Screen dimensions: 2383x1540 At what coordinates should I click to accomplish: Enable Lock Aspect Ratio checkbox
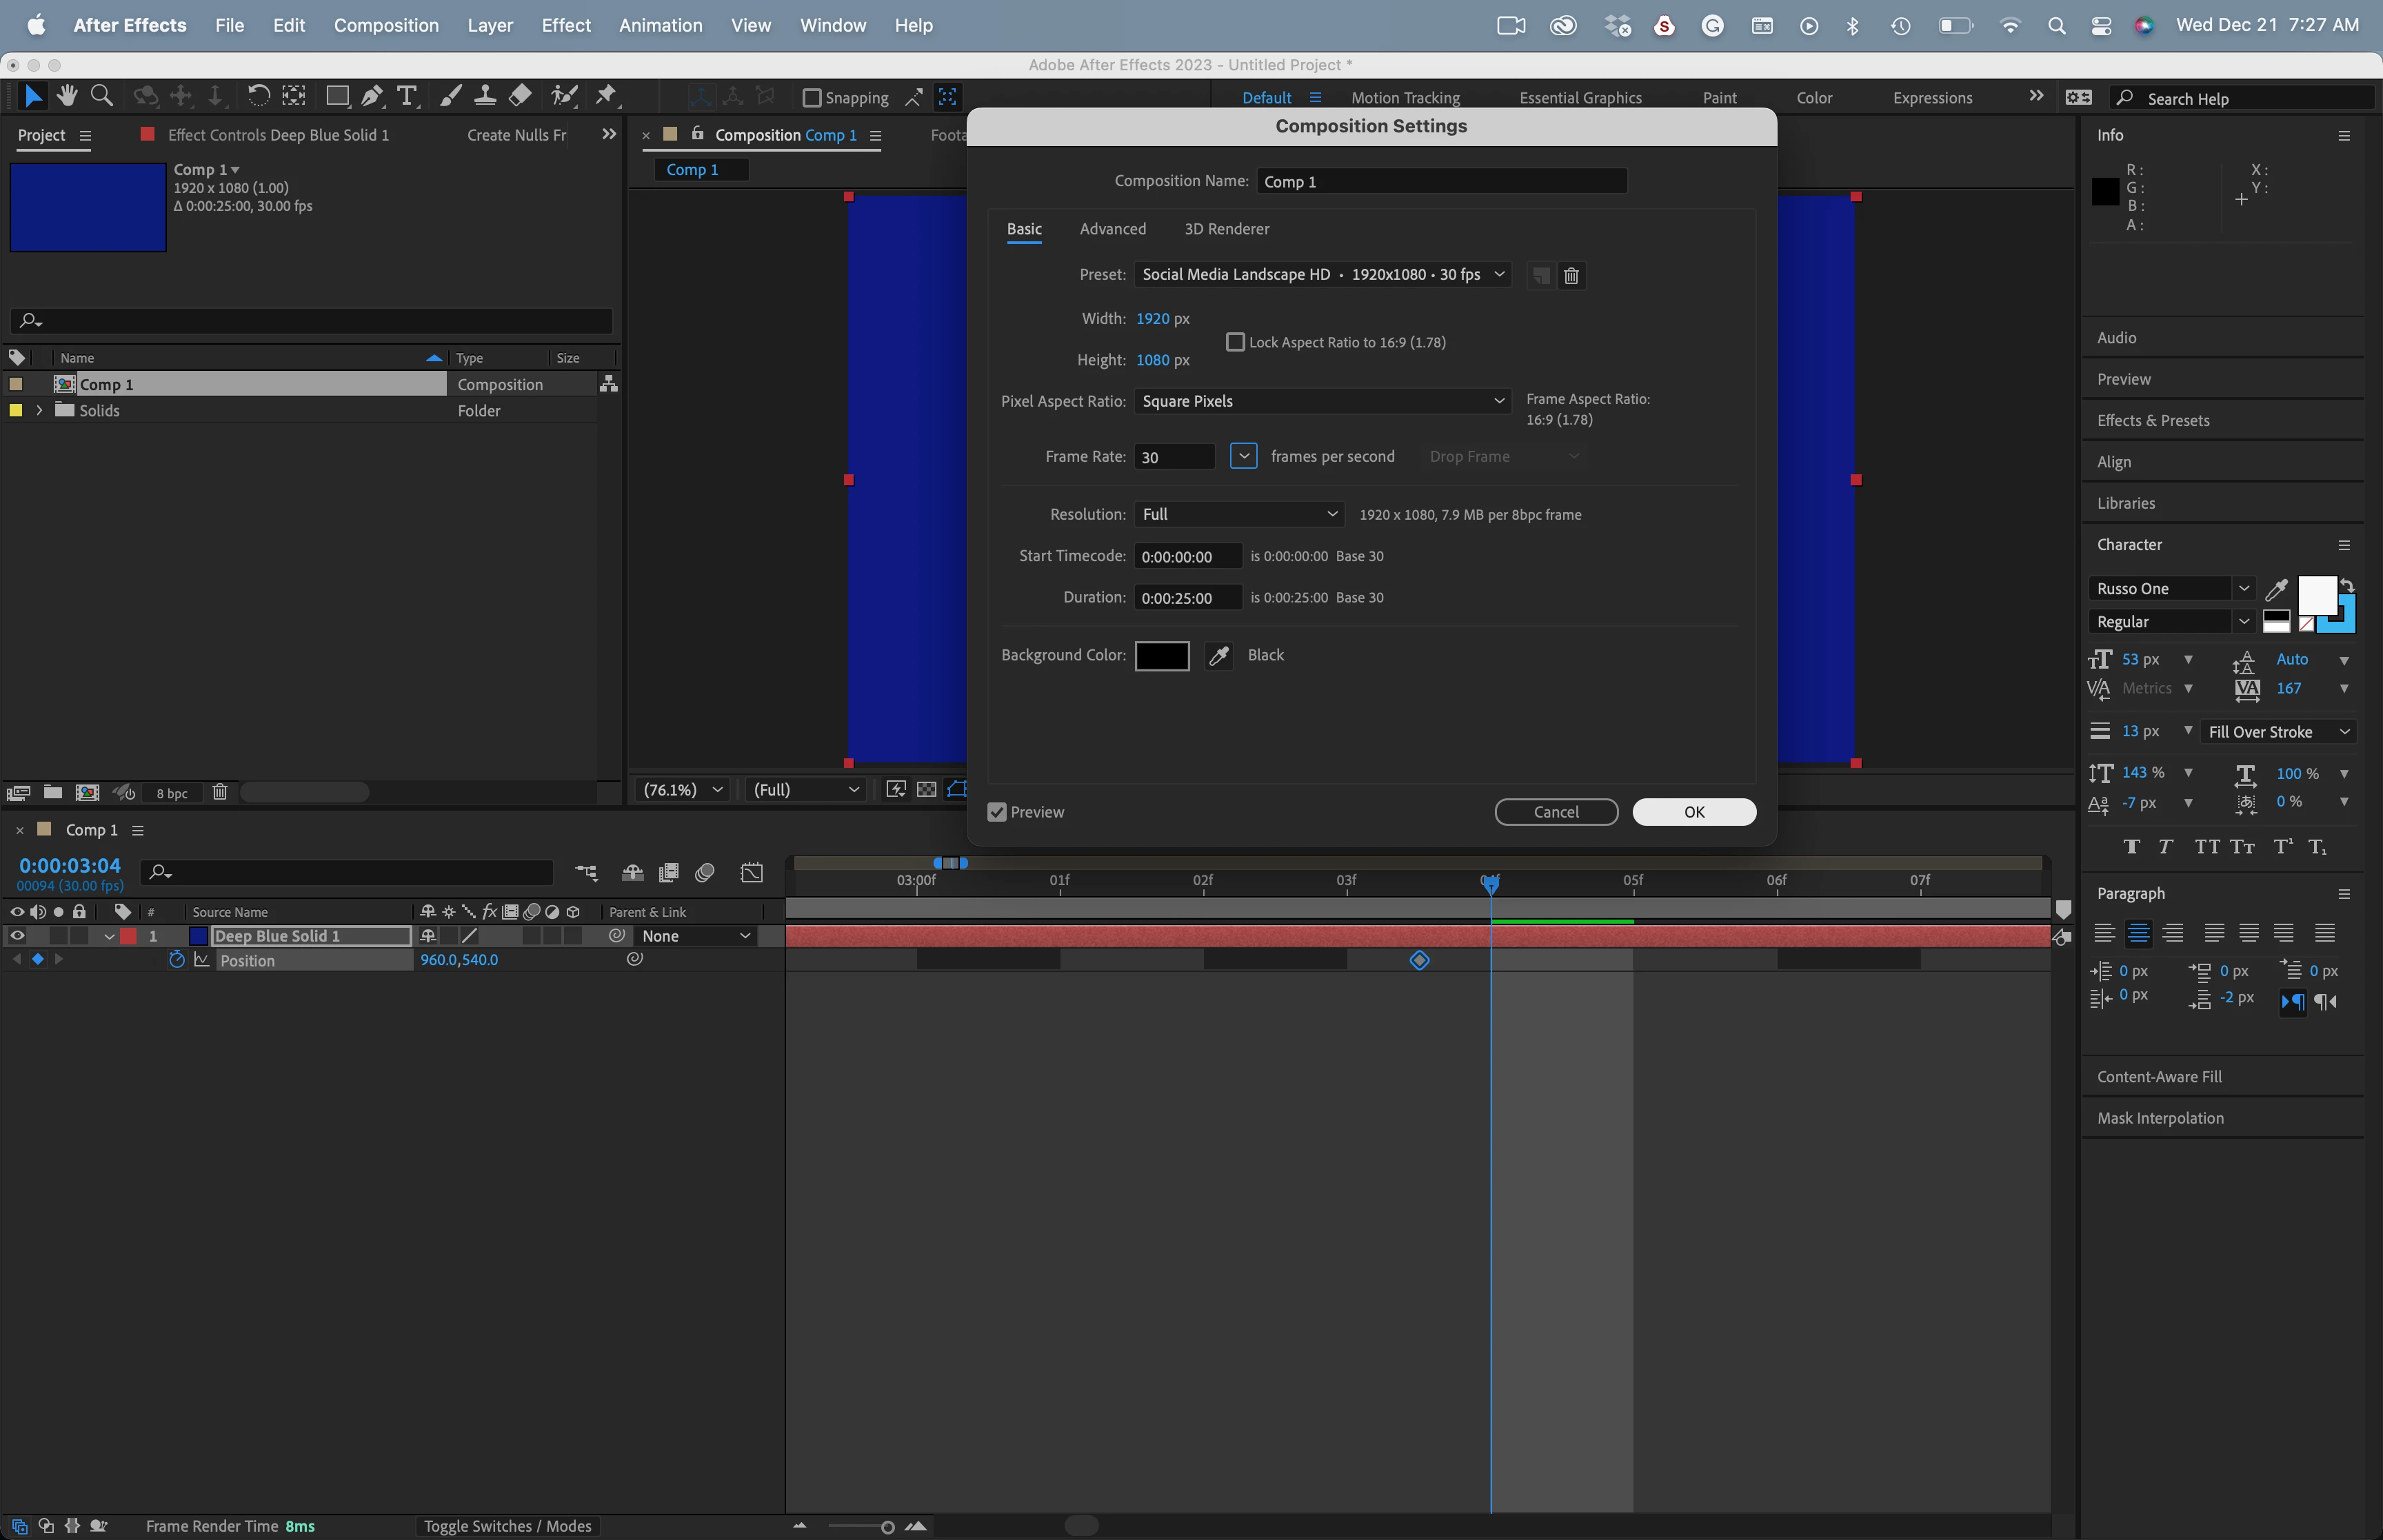point(1235,343)
